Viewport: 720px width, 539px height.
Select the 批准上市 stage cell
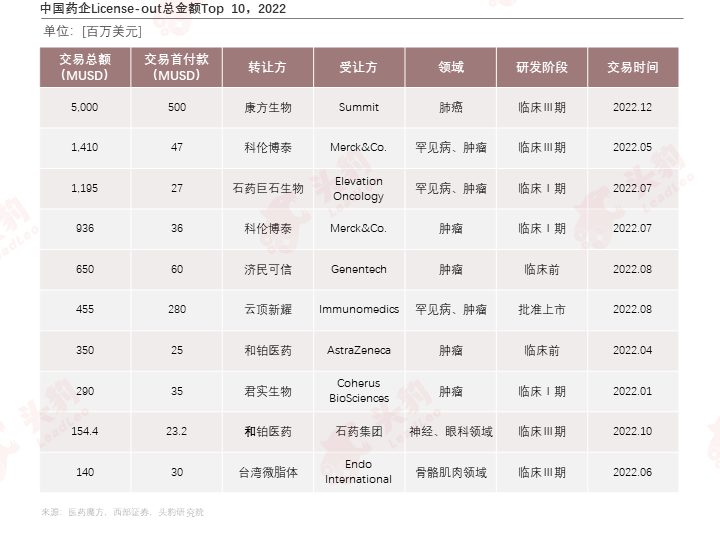542,309
